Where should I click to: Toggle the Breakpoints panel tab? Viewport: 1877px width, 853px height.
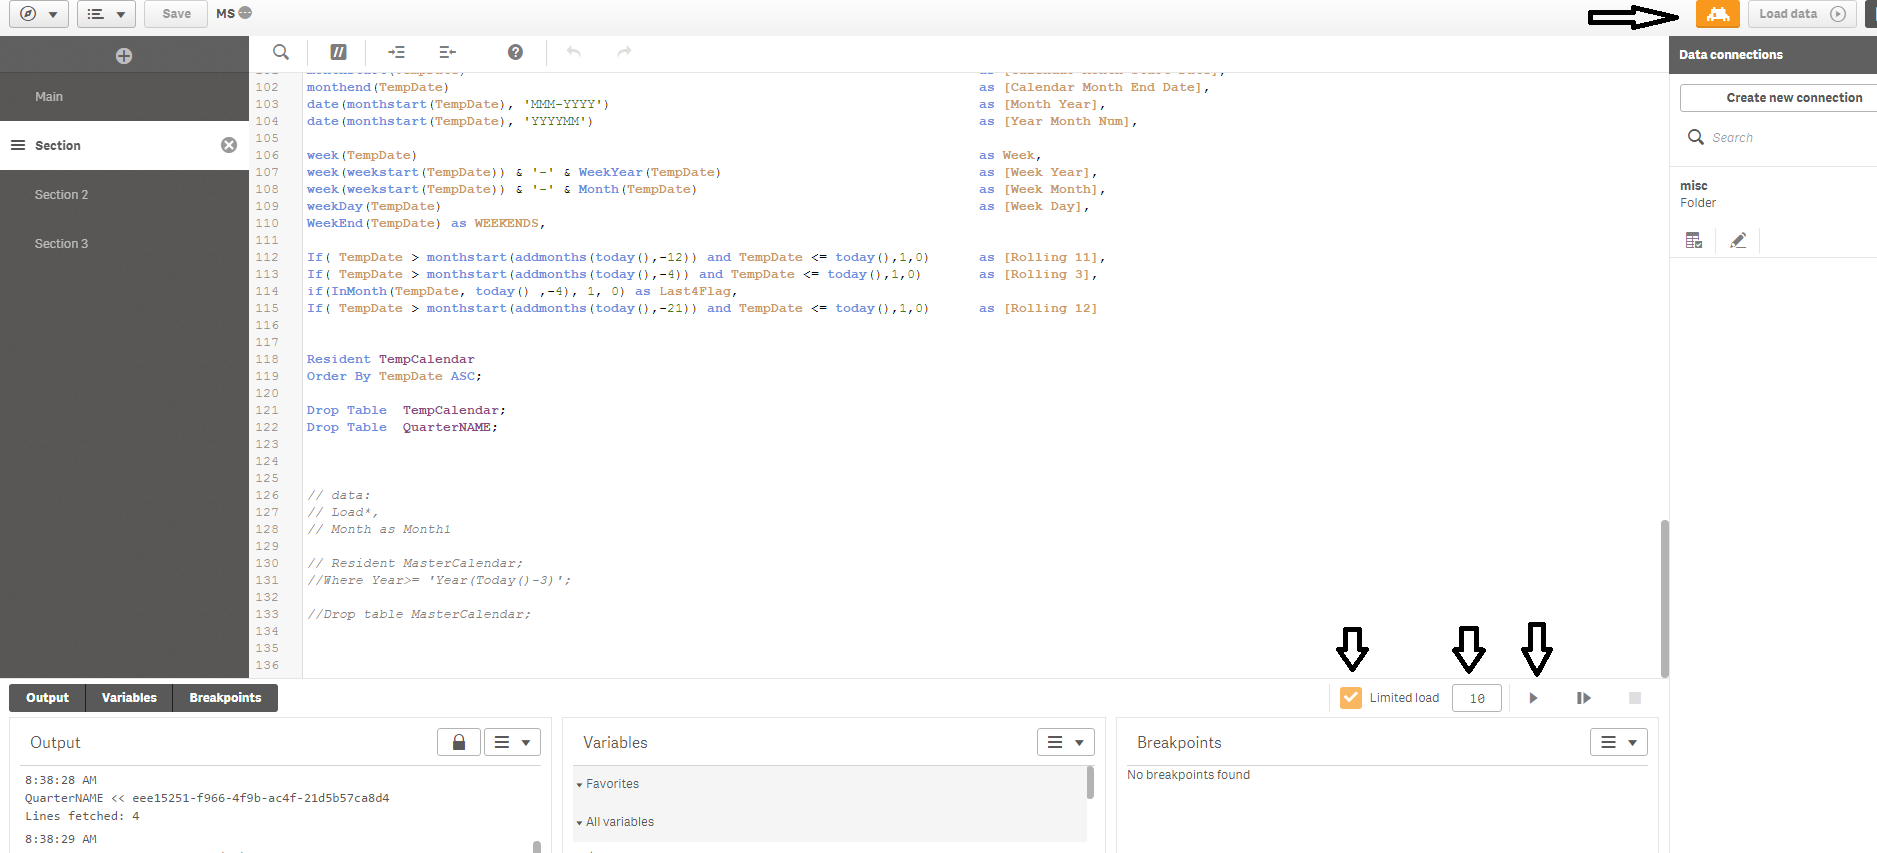[225, 698]
